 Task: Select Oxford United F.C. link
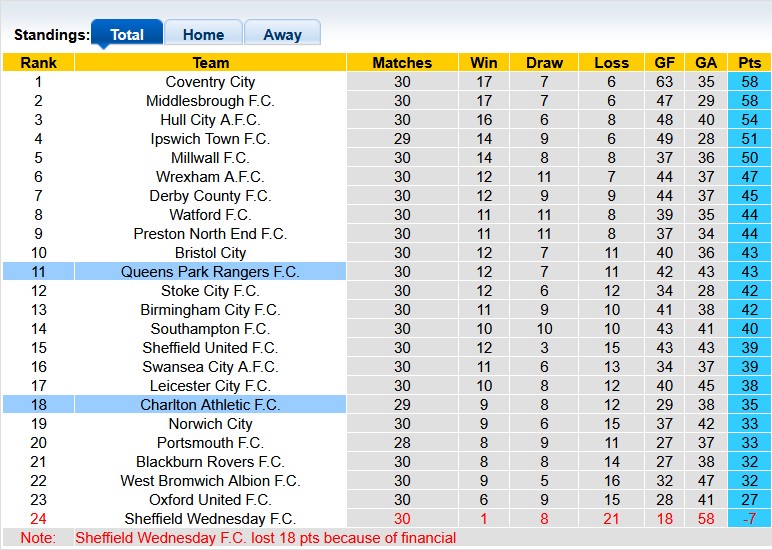(210, 500)
